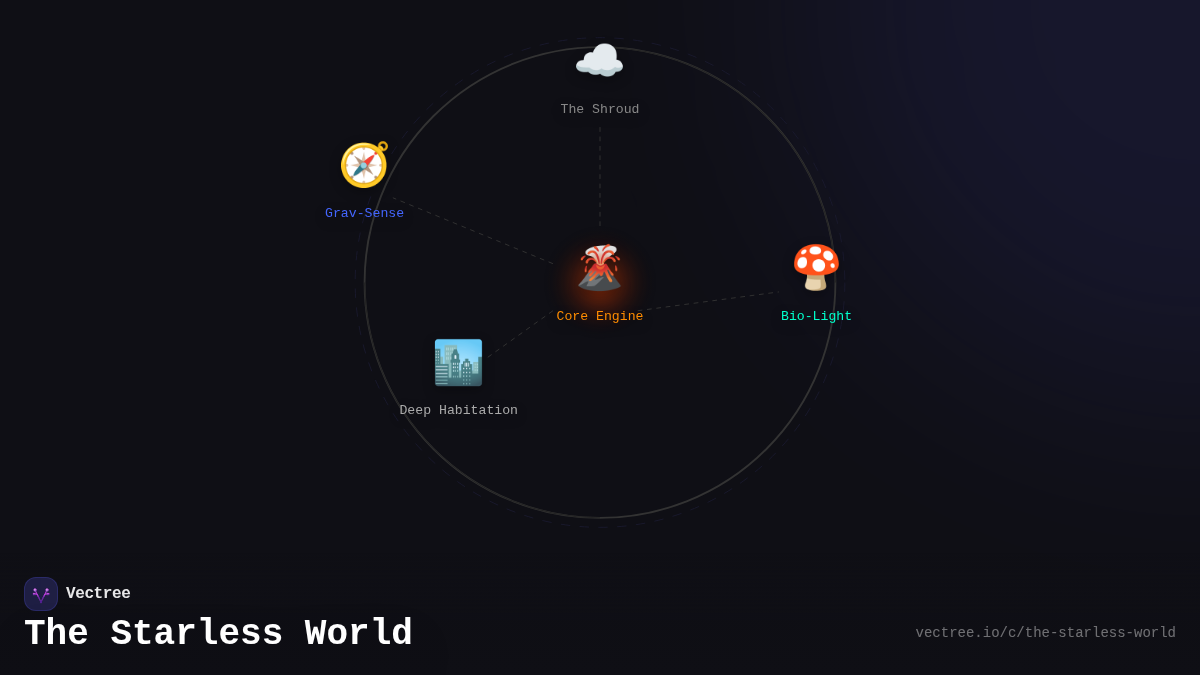Select the glowing Core Engine node
The width and height of the screenshot is (1200, 675).
(599, 266)
